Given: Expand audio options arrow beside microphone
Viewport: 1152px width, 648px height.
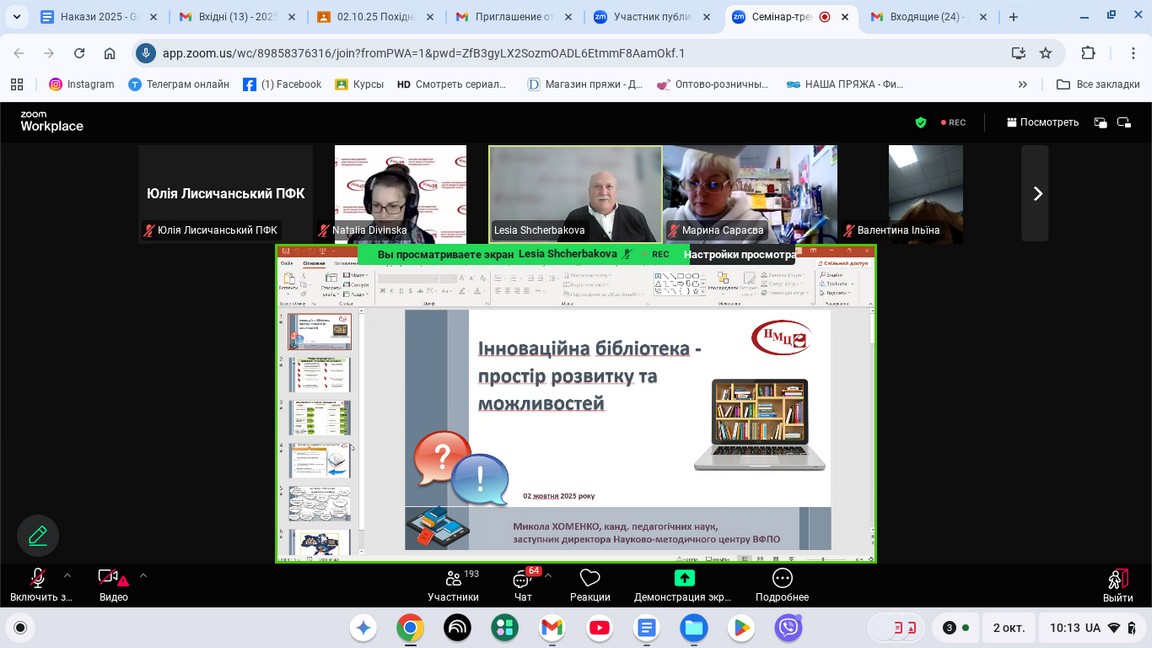Looking at the screenshot, I should [67, 575].
